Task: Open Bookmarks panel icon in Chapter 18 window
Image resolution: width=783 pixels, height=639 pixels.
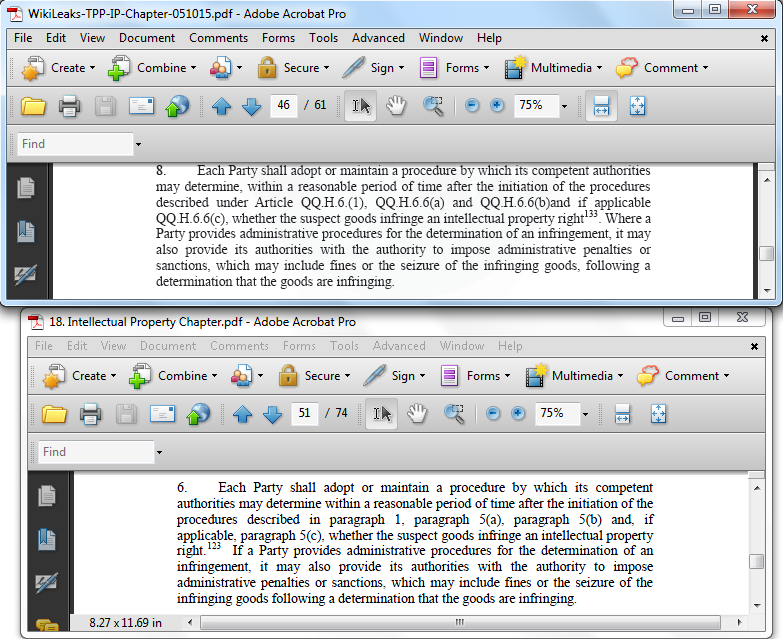Action: (46, 539)
